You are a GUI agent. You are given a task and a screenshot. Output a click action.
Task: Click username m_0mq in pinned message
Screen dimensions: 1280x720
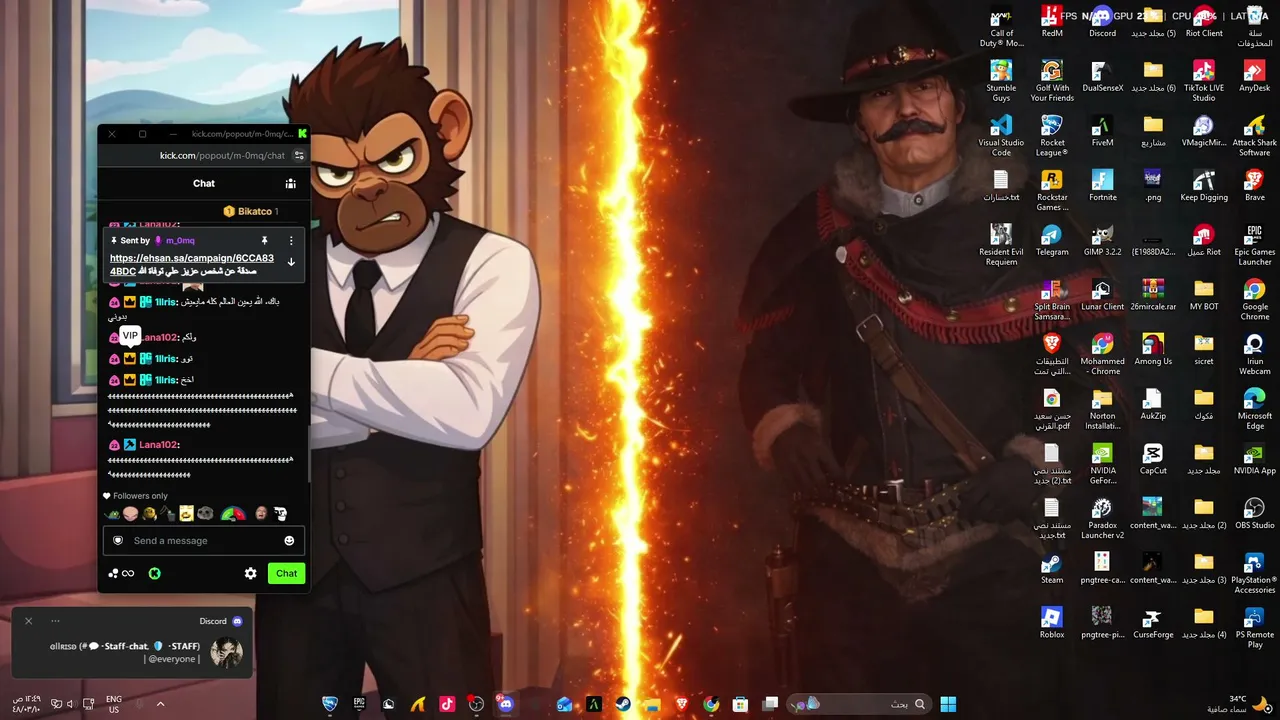click(180, 240)
